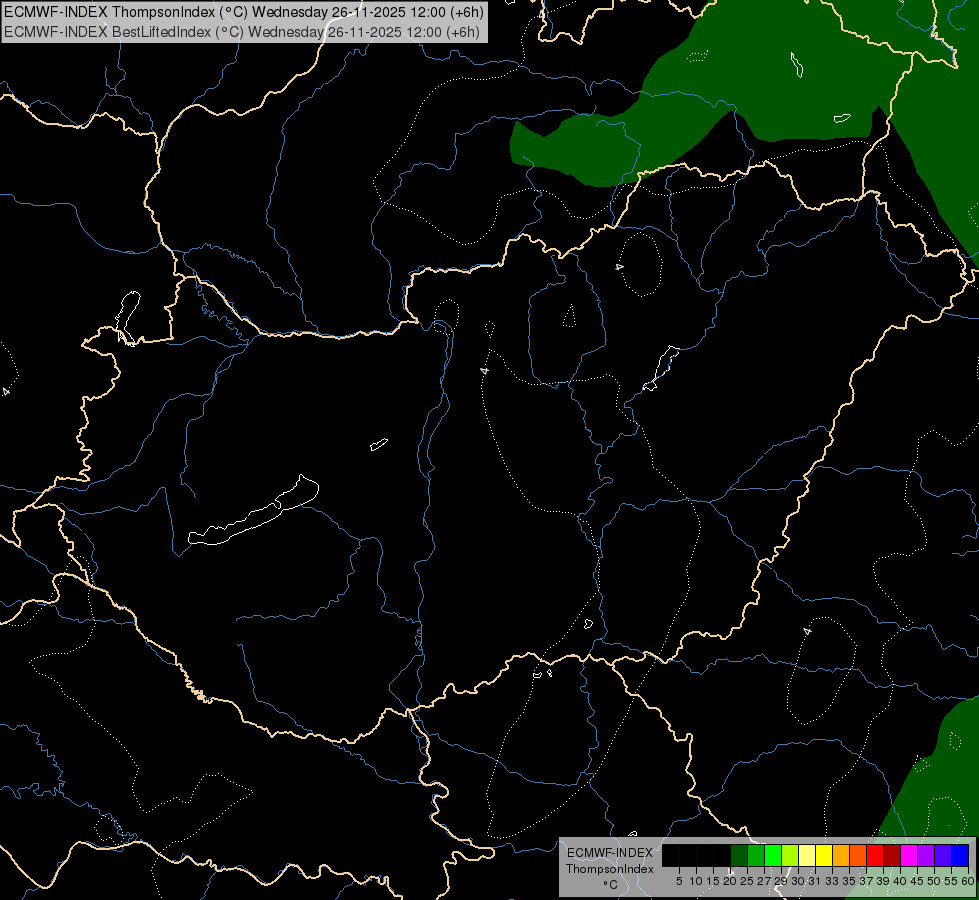Image resolution: width=979 pixels, height=900 pixels.
Task: Click the legend value 10
Action: tap(696, 881)
